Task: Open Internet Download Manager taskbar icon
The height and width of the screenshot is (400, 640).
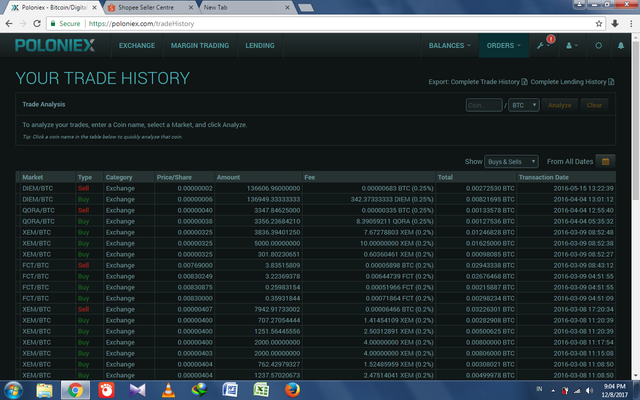Action: coord(199,390)
